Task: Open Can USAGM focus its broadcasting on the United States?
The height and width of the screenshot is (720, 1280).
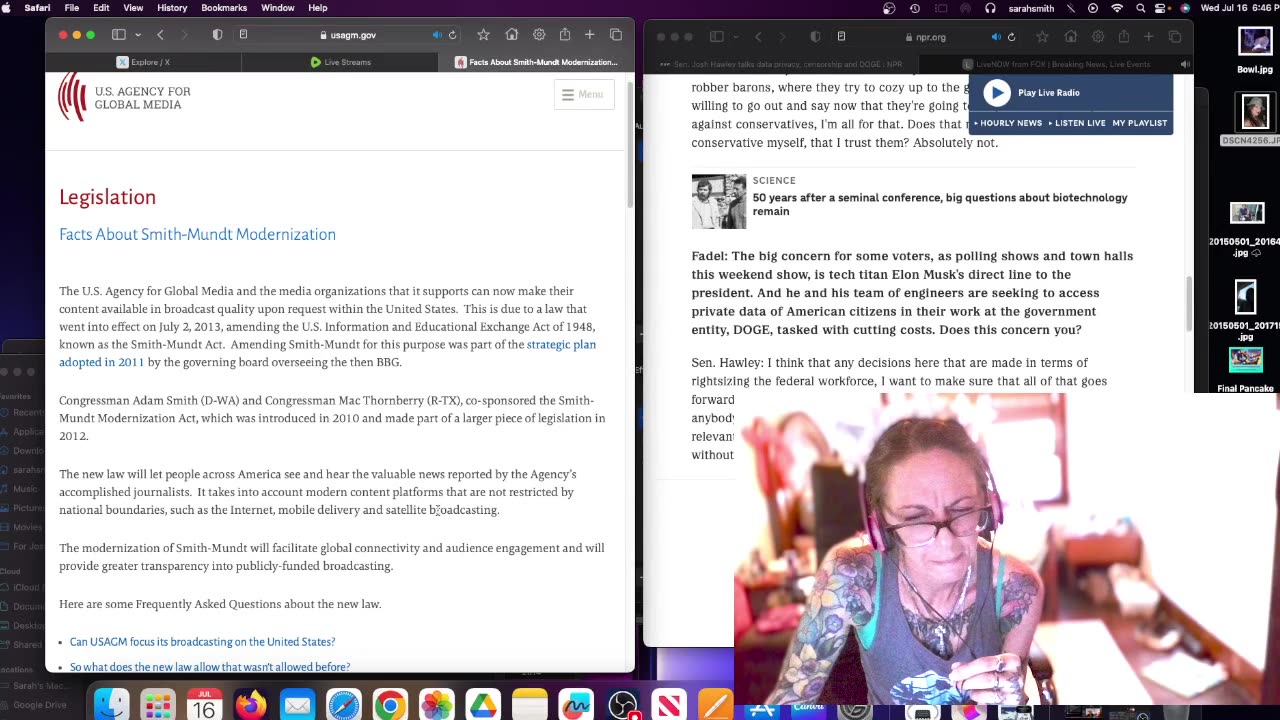Action: tap(202, 642)
